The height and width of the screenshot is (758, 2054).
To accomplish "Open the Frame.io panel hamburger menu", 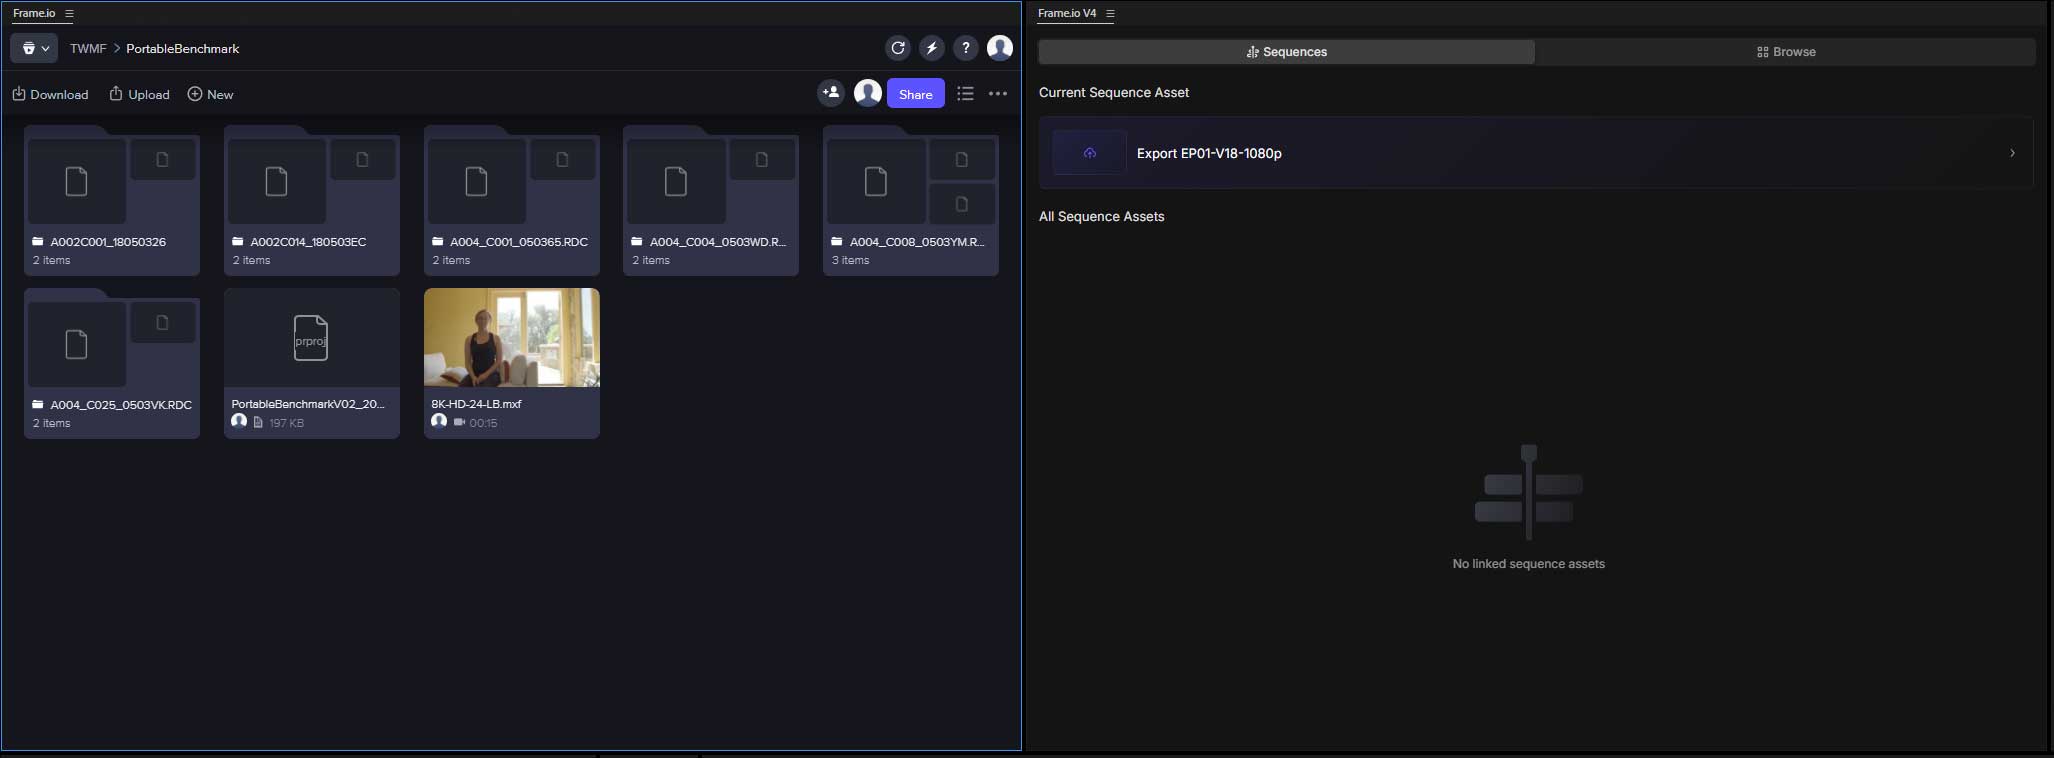I will pyautogui.click(x=69, y=14).
